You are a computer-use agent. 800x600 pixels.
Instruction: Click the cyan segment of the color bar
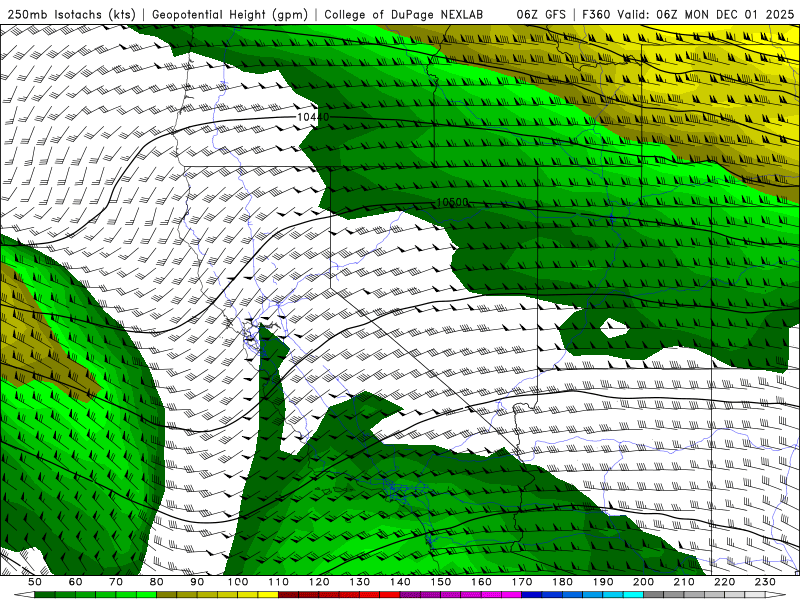[x=633, y=596]
